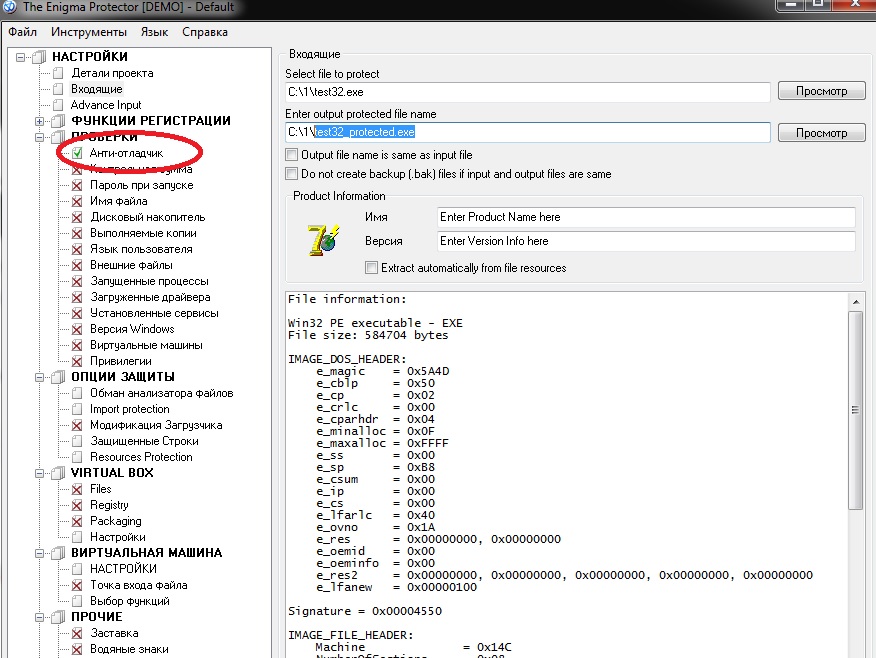Select Входящие tree item

pos(96,89)
